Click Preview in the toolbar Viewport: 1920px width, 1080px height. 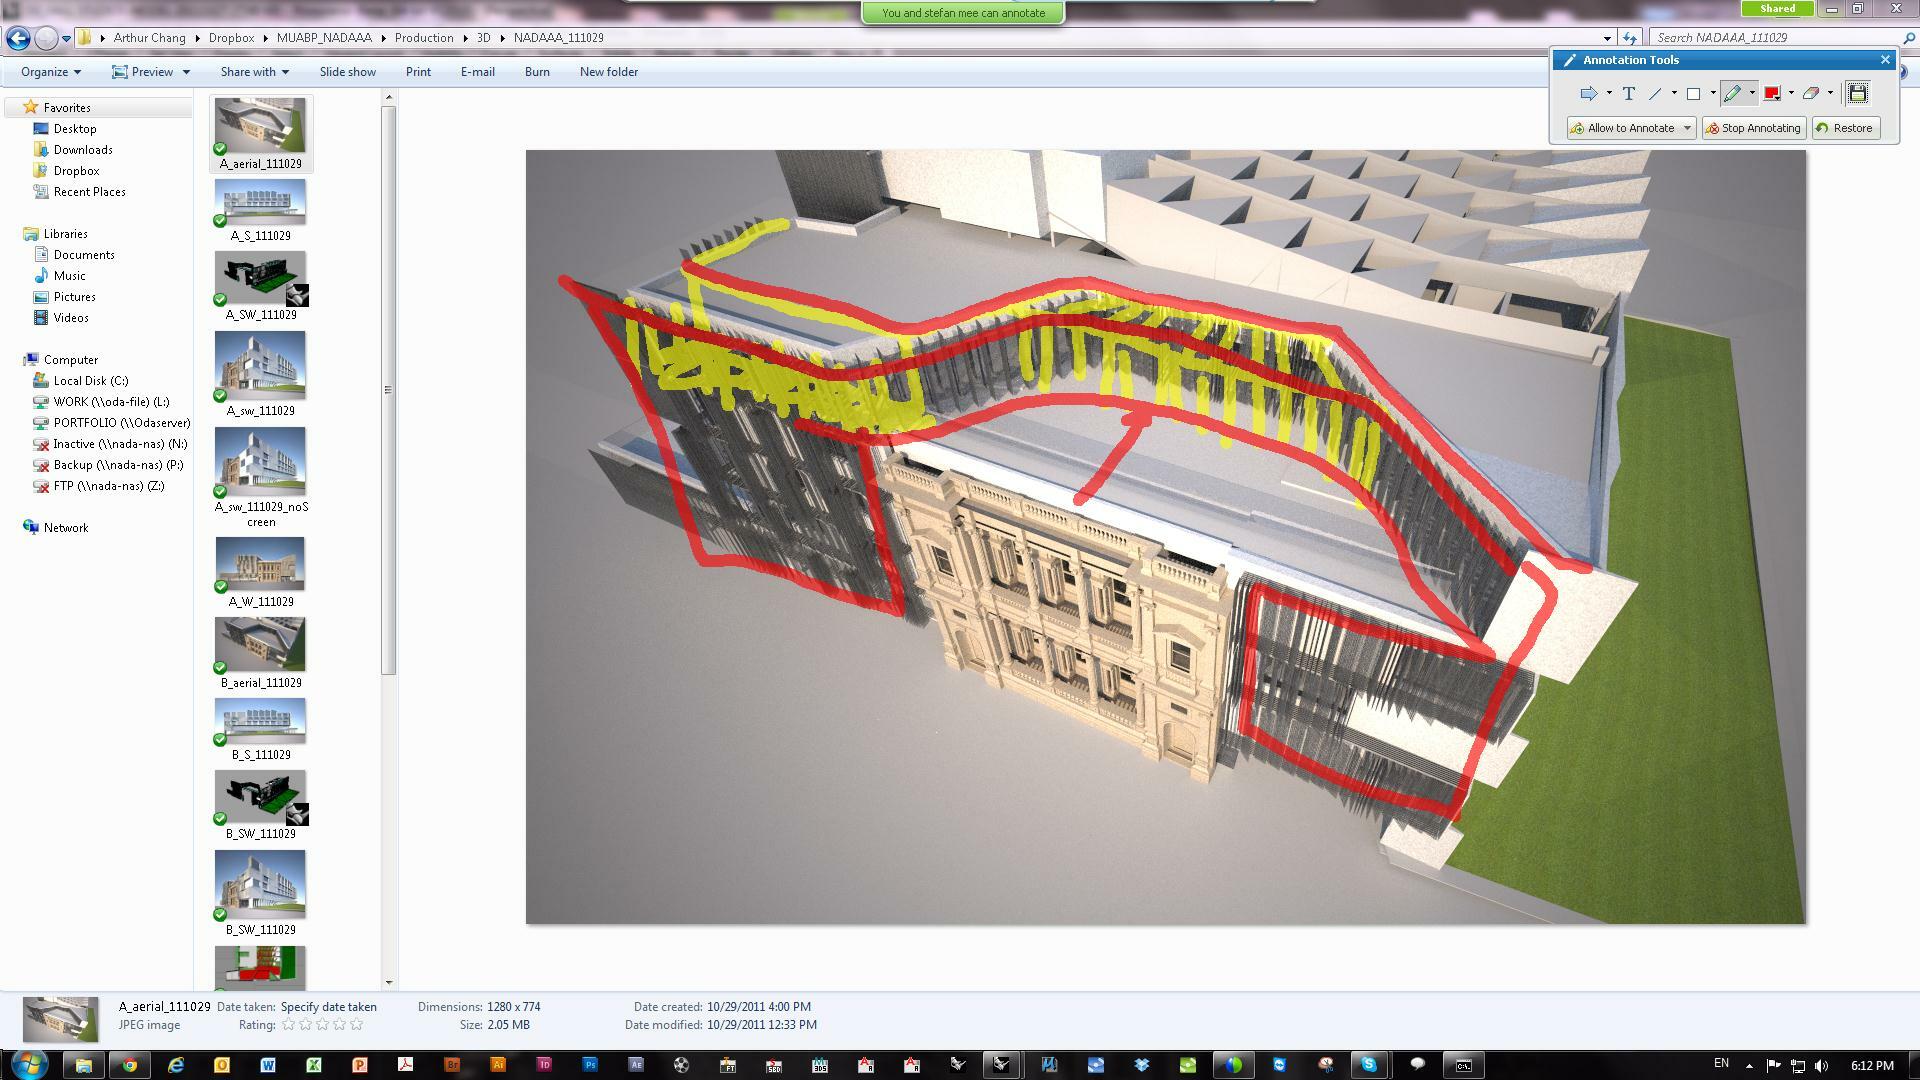point(143,72)
